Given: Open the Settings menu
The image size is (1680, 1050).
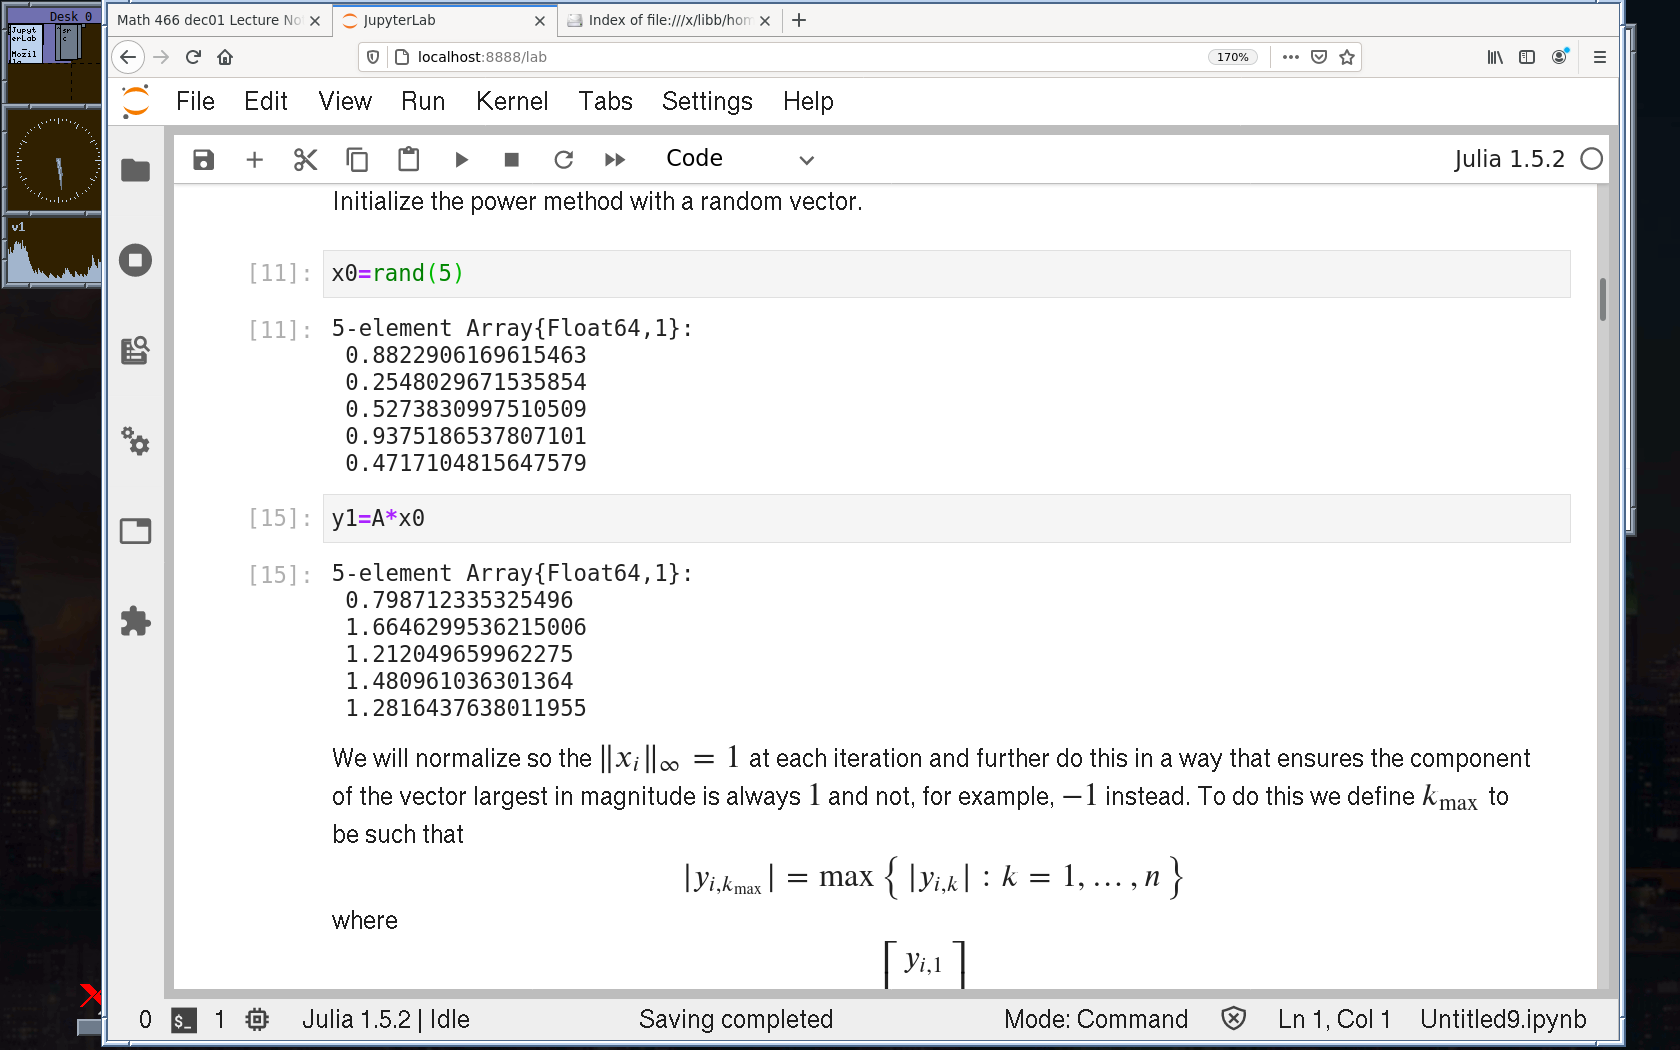Looking at the screenshot, I should [707, 101].
